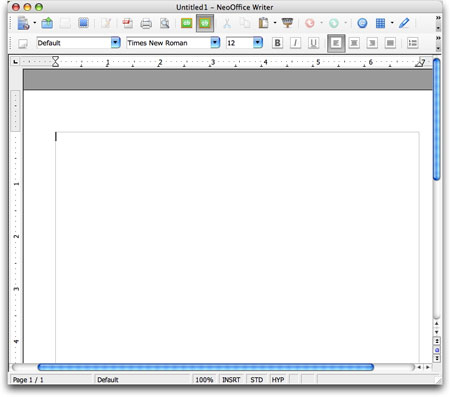Expand Formatting toolbar overflow chevron
This screenshot has width=450, height=397.
pyautogui.click(x=438, y=38)
